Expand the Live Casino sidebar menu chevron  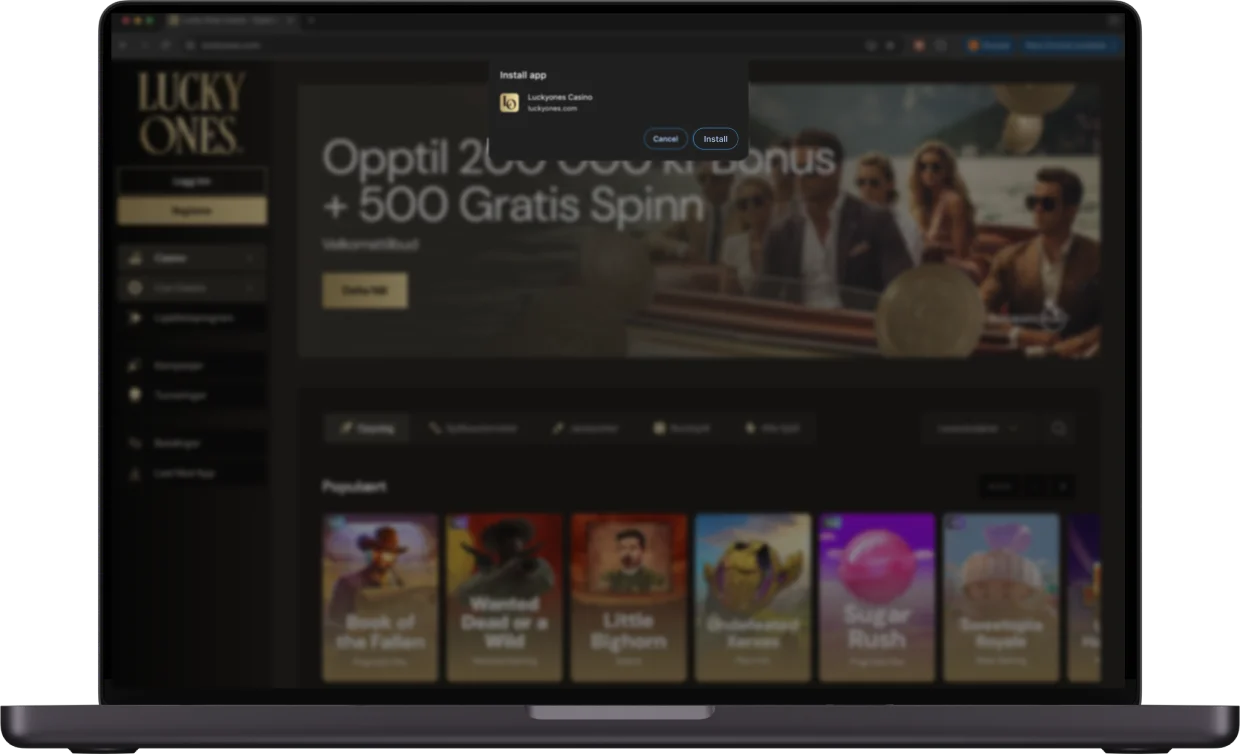(x=249, y=288)
